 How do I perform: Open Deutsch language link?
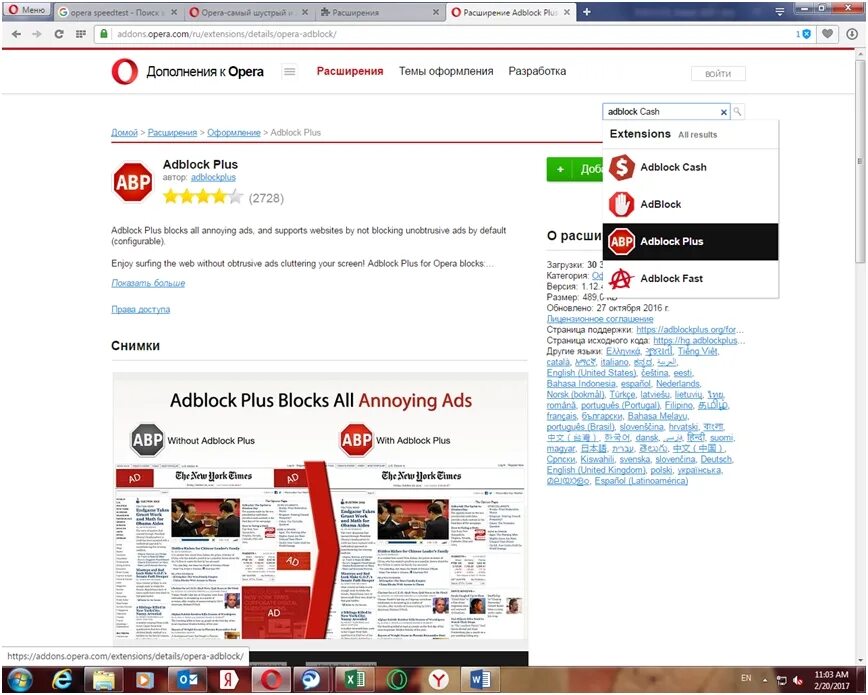716,459
